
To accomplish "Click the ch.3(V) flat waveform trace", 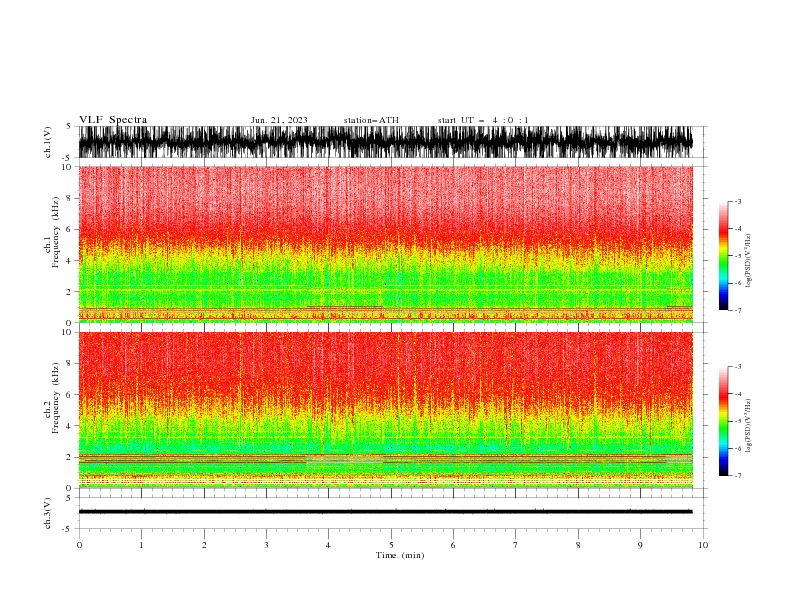I will [x=385, y=512].
